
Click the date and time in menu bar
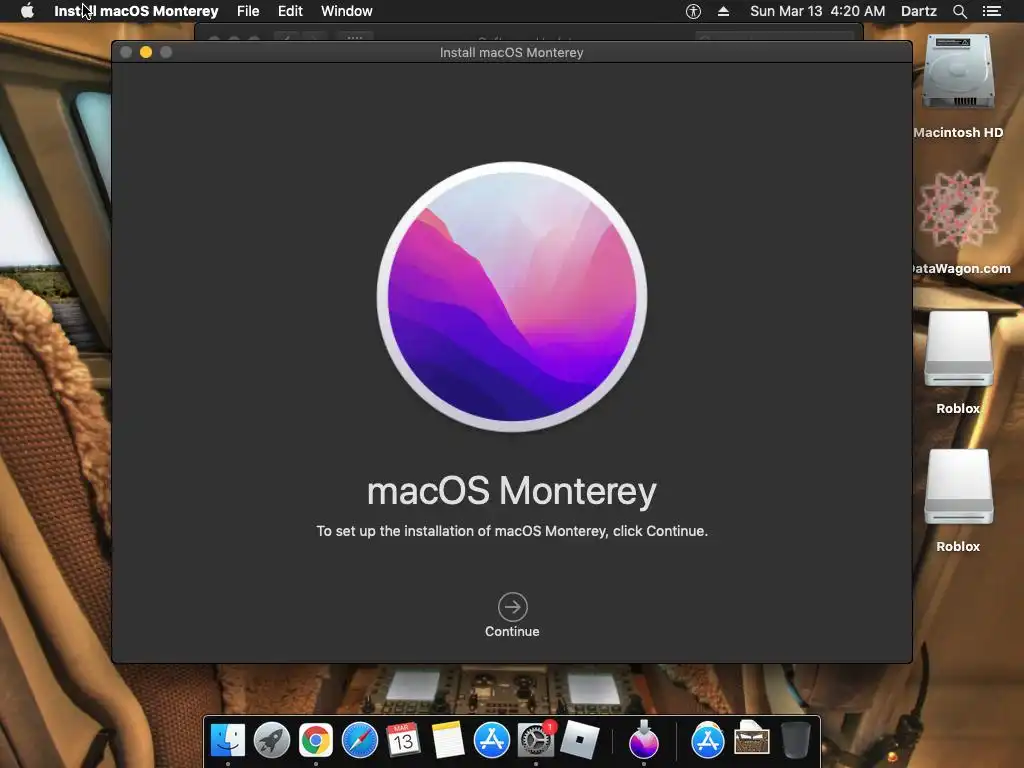818,11
